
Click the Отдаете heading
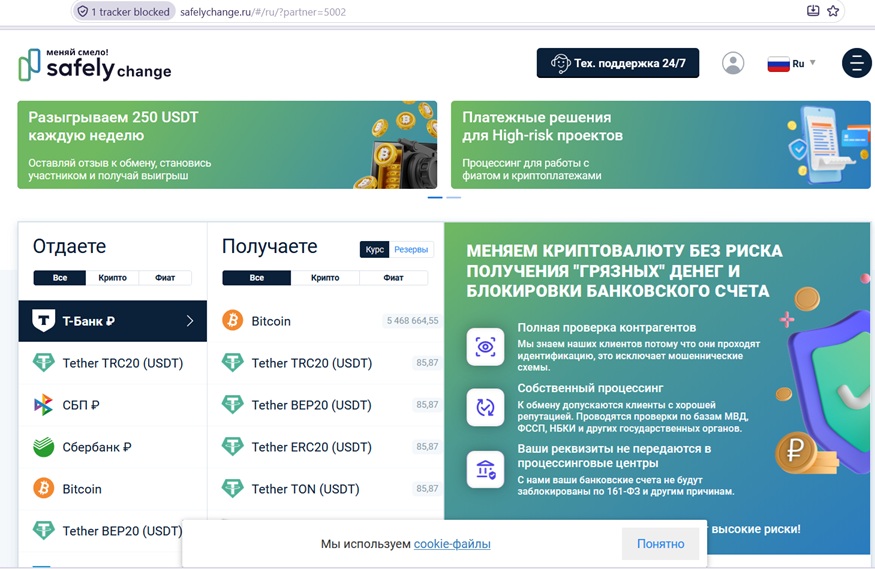69,246
